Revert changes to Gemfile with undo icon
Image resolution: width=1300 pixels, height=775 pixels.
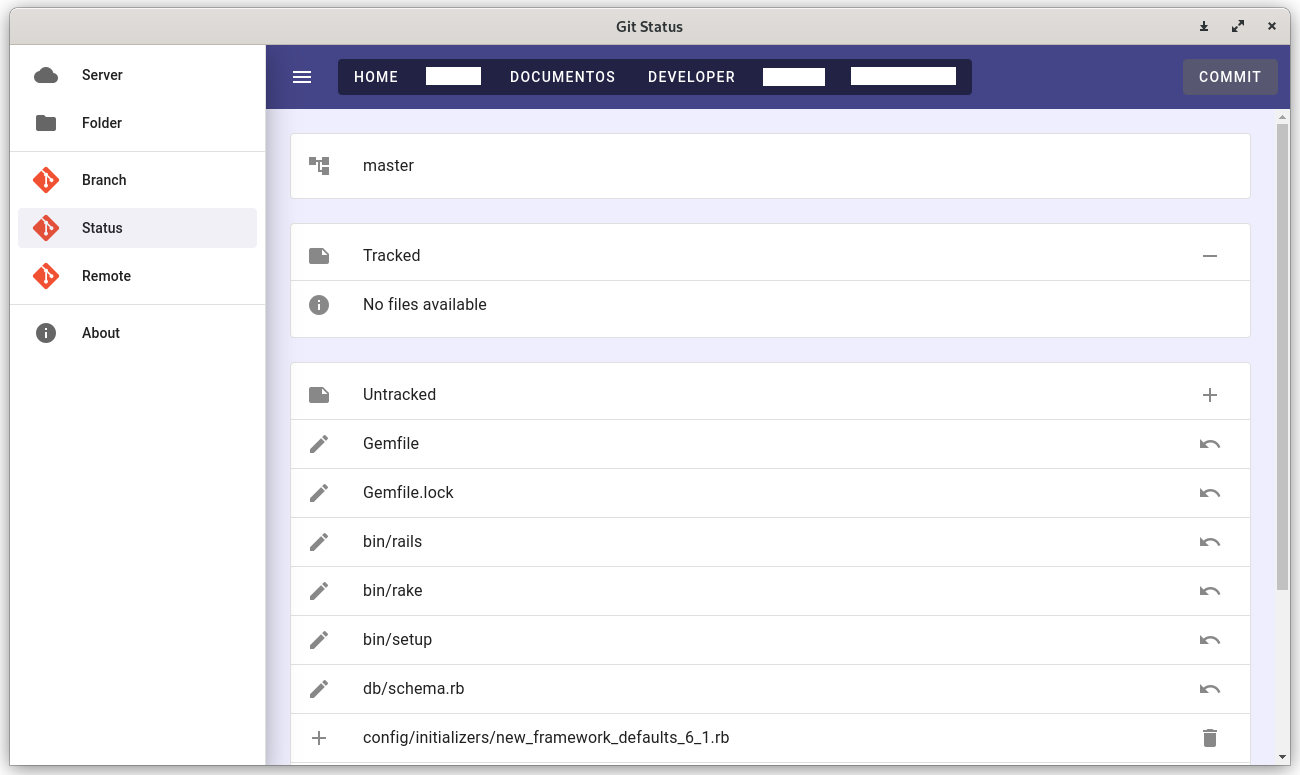coord(1210,443)
